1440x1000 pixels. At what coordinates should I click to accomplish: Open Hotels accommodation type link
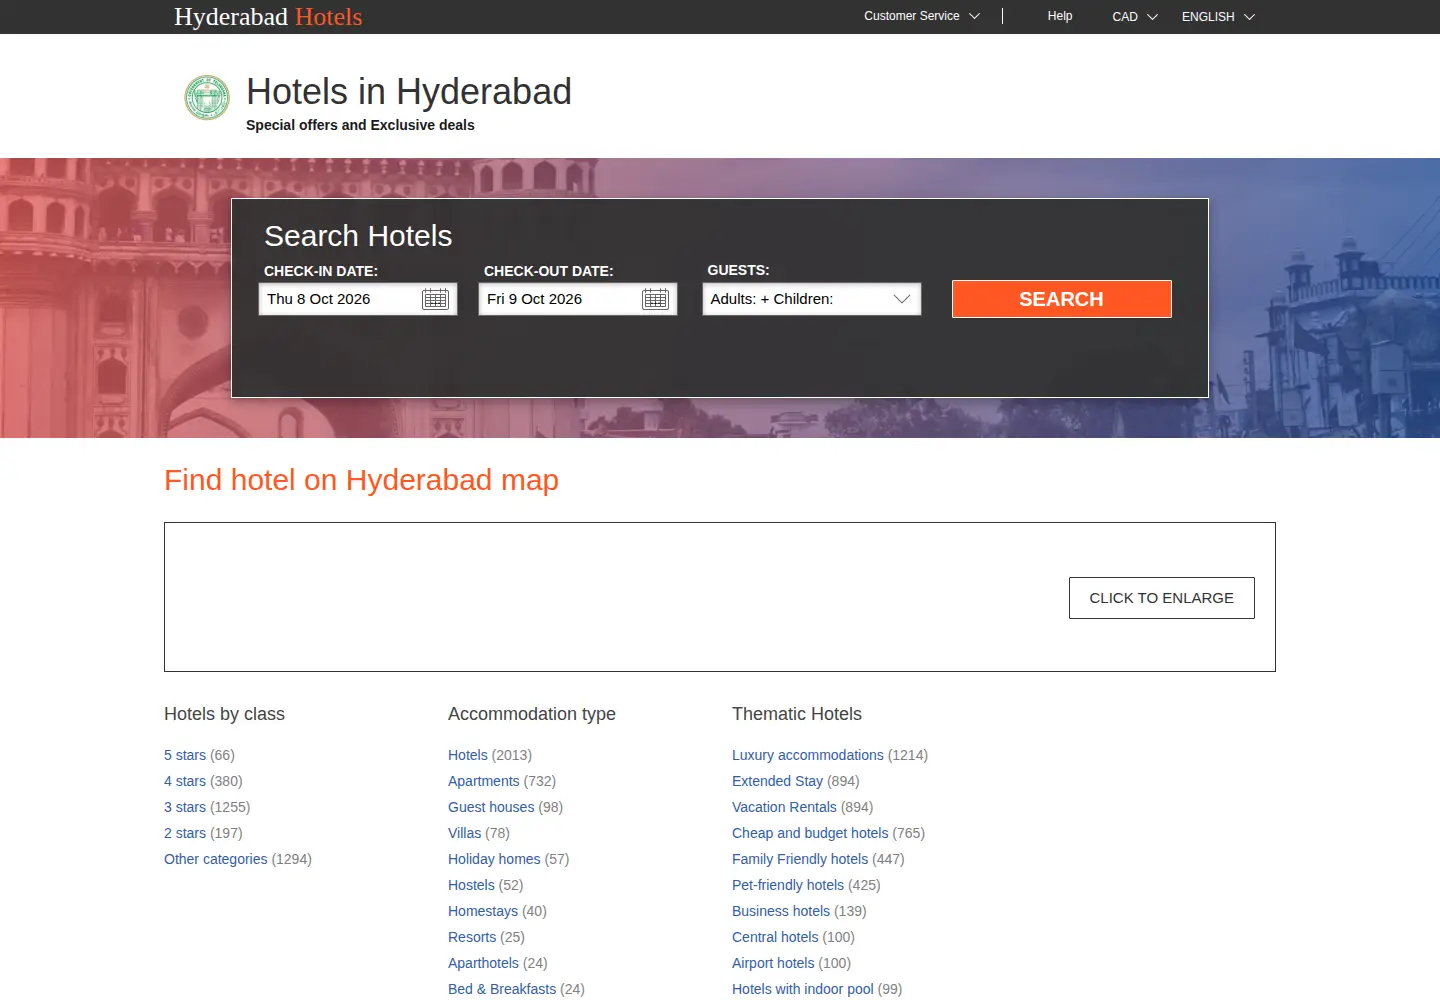468,755
